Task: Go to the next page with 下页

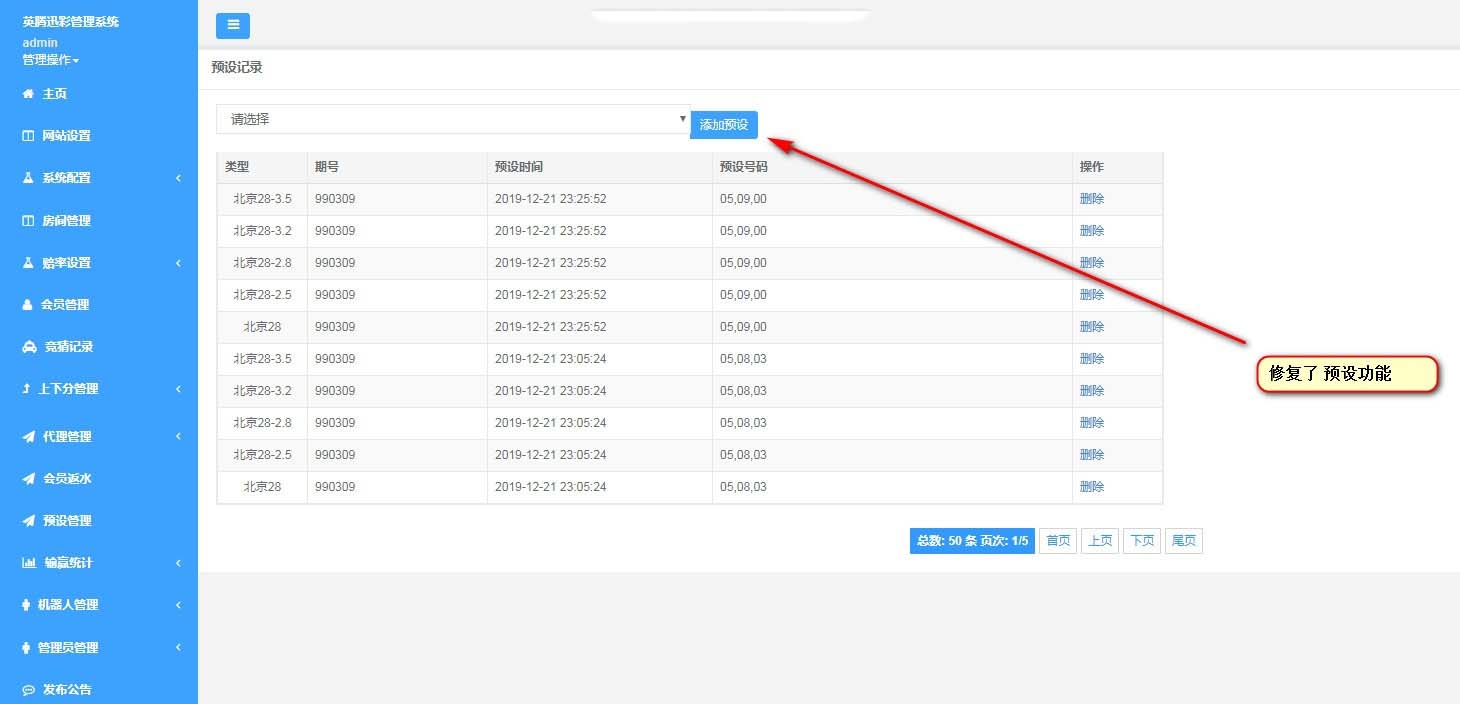Action: click(x=1141, y=541)
